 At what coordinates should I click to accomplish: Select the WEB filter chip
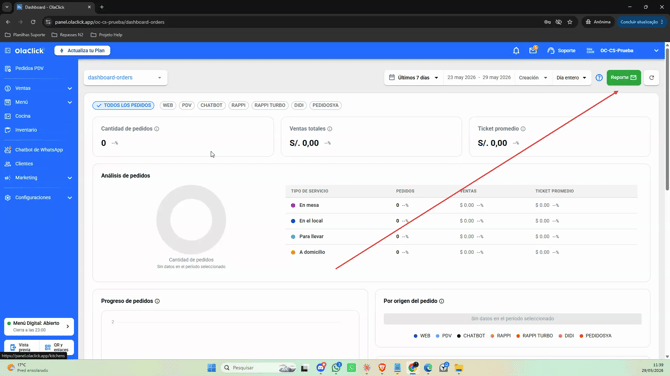[x=168, y=105]
